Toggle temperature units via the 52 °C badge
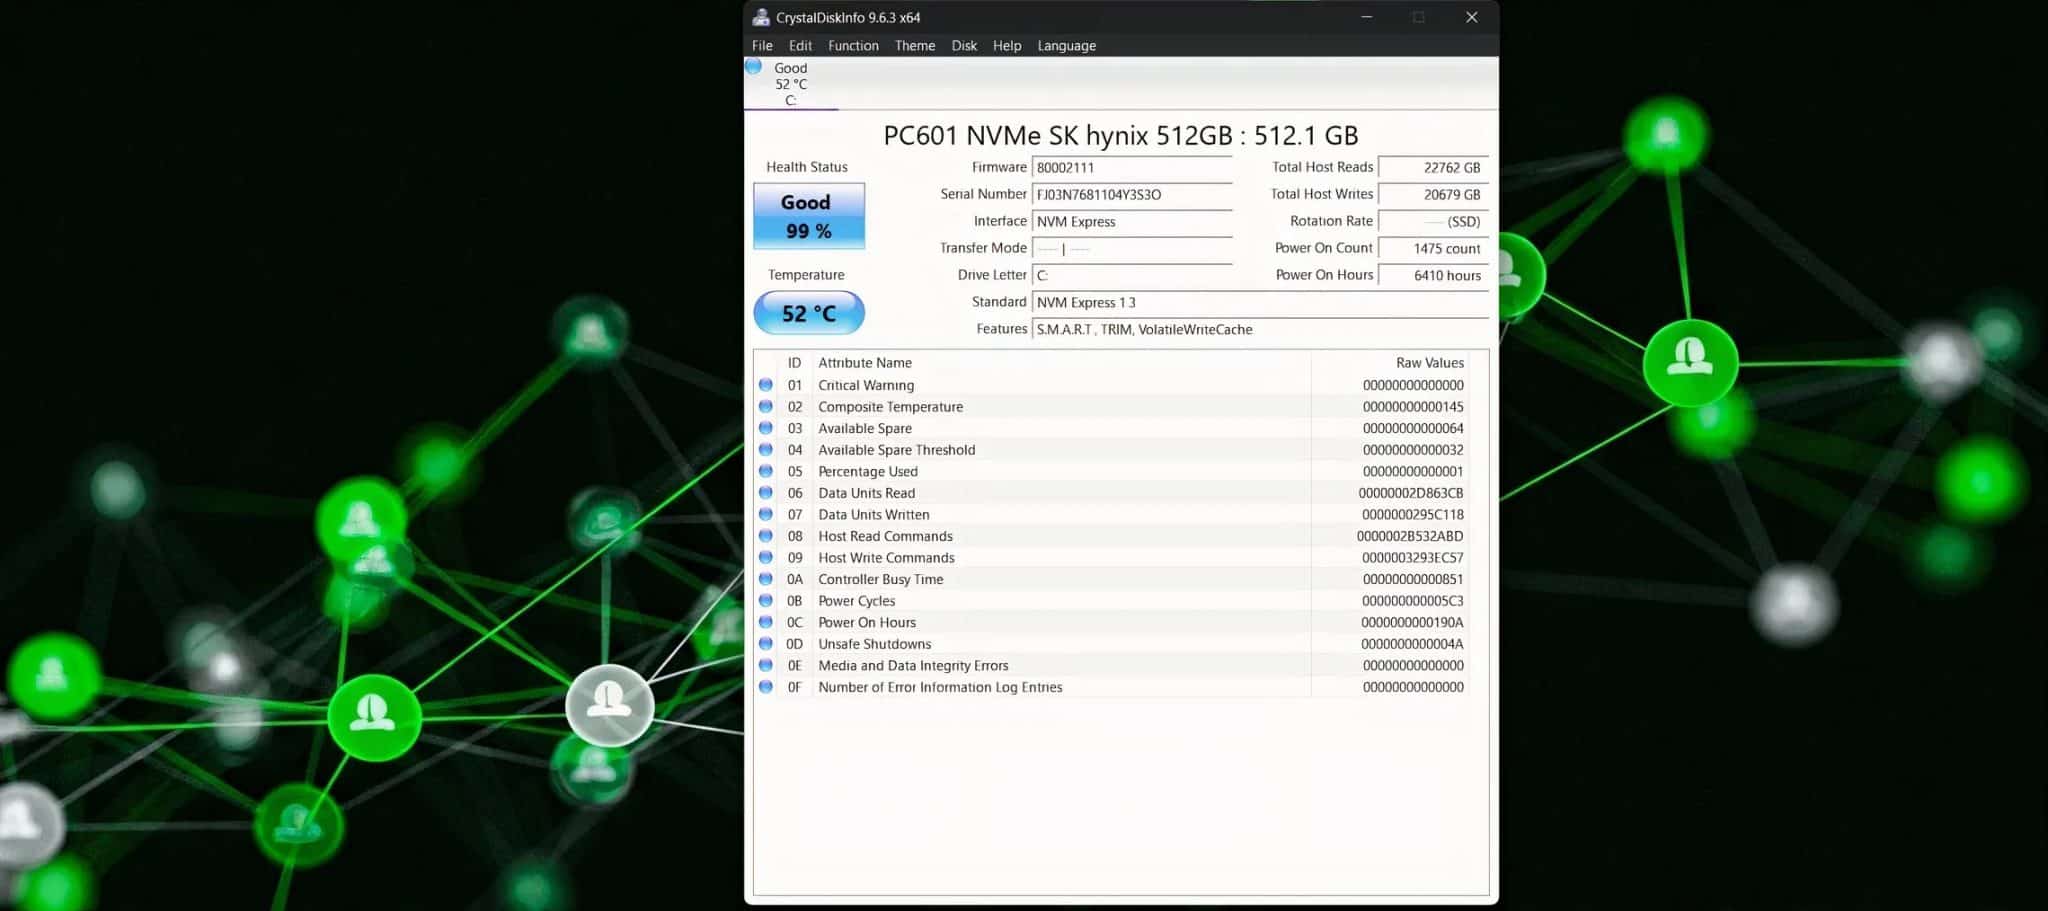Screen dimensions: 2048x911 click(808, 312)
